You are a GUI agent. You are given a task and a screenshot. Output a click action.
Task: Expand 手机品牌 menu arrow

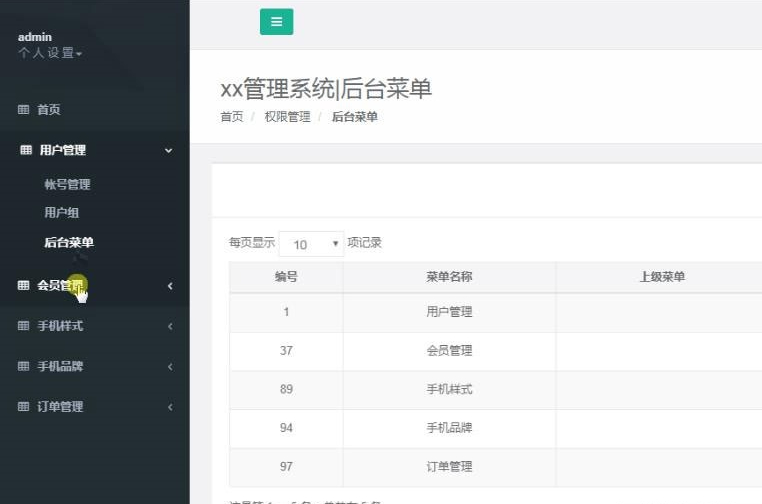[170, 366]
